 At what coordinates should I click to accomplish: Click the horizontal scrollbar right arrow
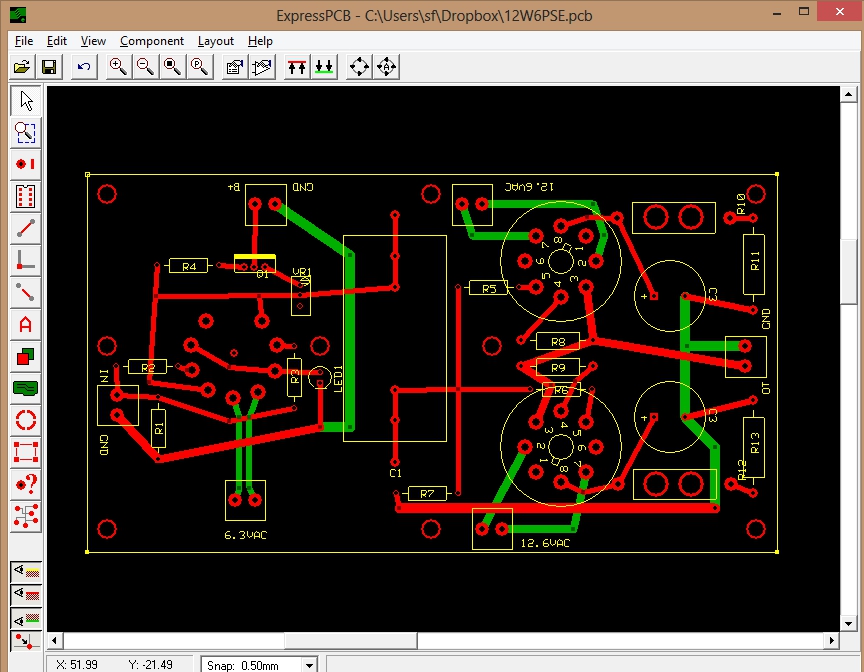tap(832, 641)
